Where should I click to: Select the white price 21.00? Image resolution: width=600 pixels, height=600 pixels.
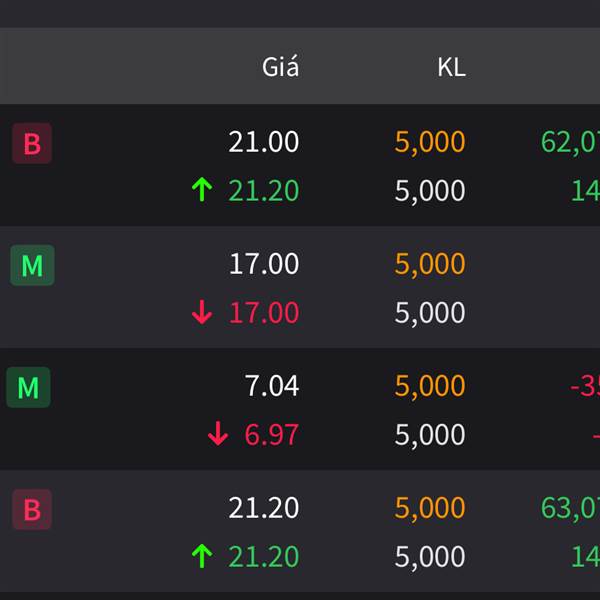point(264,142)
